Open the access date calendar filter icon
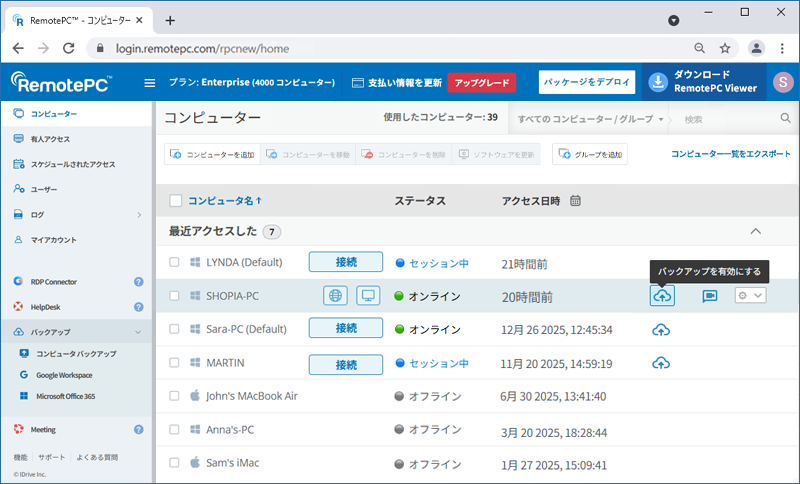 [x=575, y=200]
